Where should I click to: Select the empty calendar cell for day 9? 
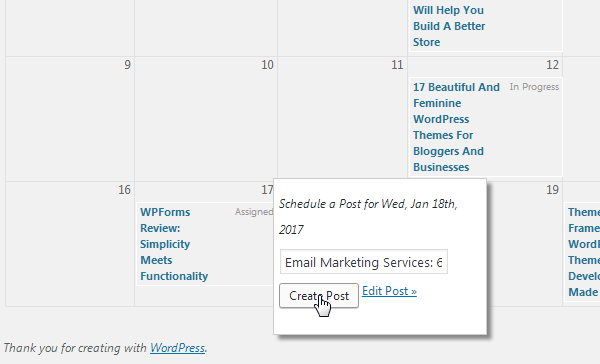(70, 119)
